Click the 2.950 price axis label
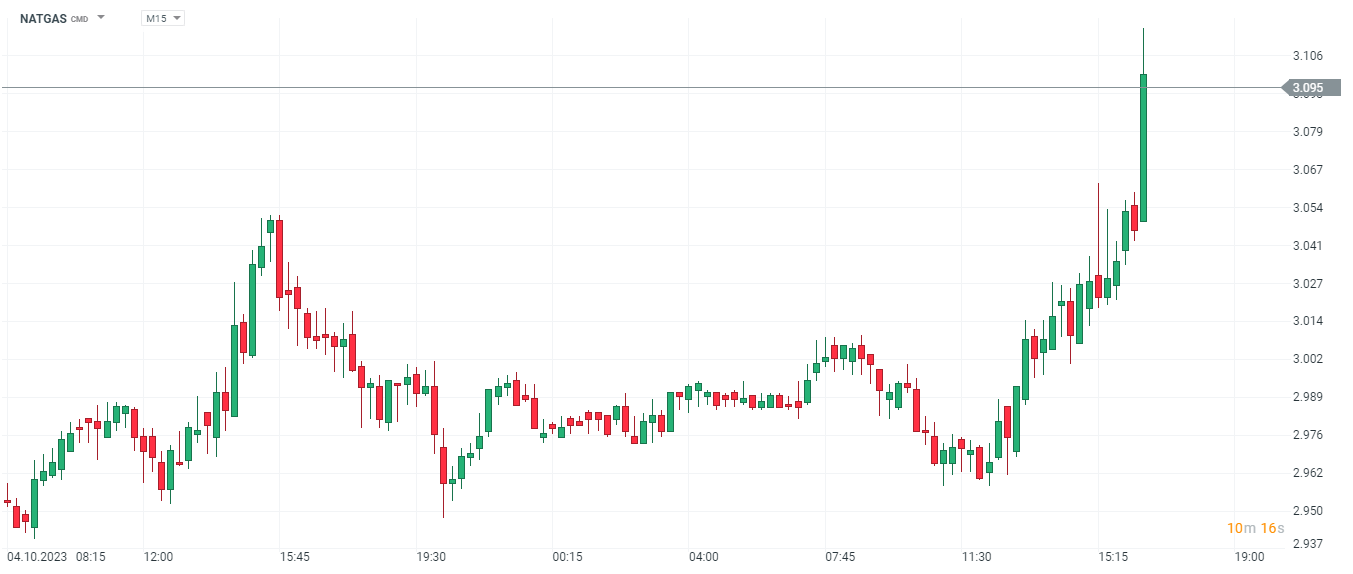 click(x=1308, y=511)
